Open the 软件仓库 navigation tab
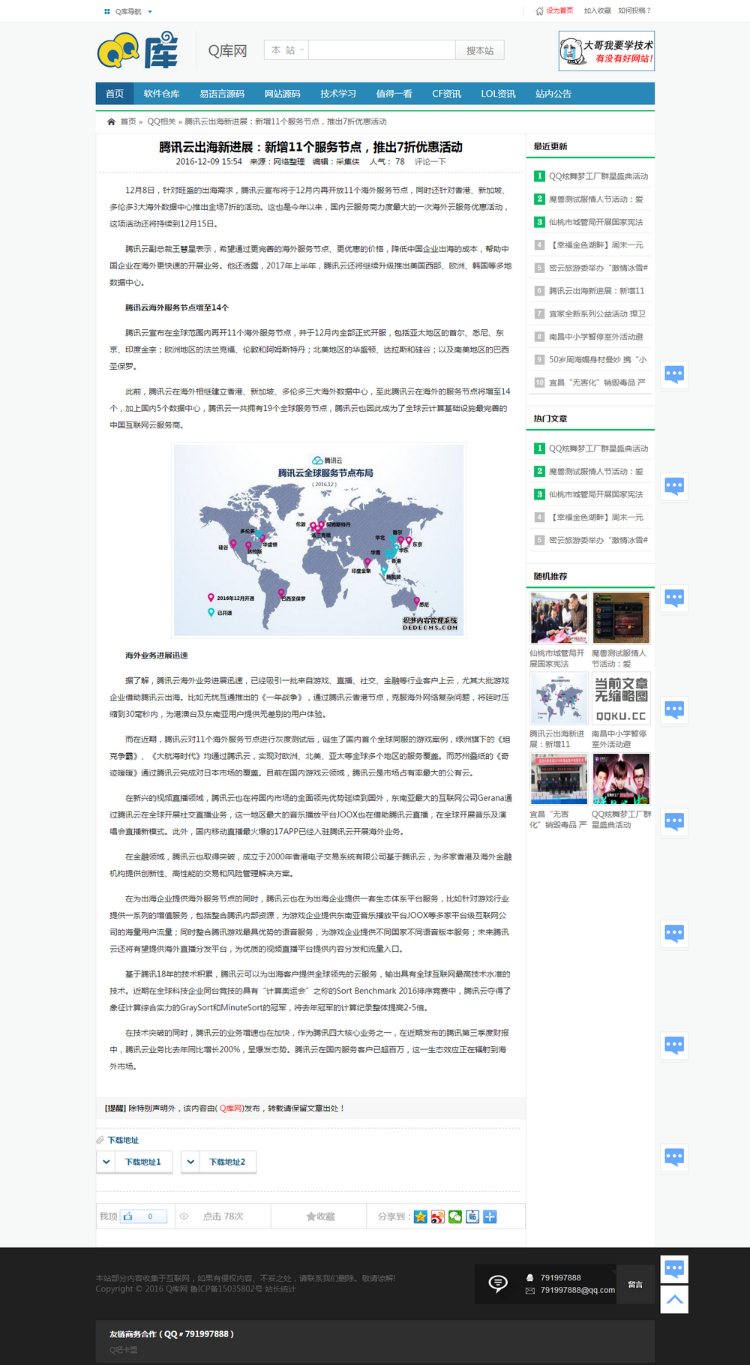The width and height of the screenshot is (750, 1365). (161, 94)
